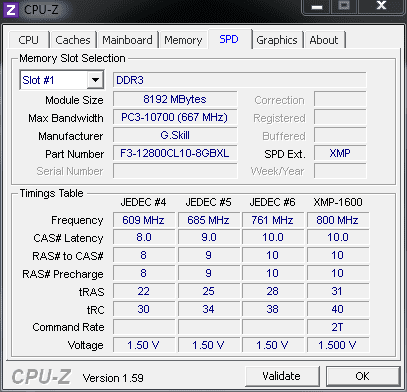Click tRC value 34
The image size is (407, 392).
coord(209,309)
